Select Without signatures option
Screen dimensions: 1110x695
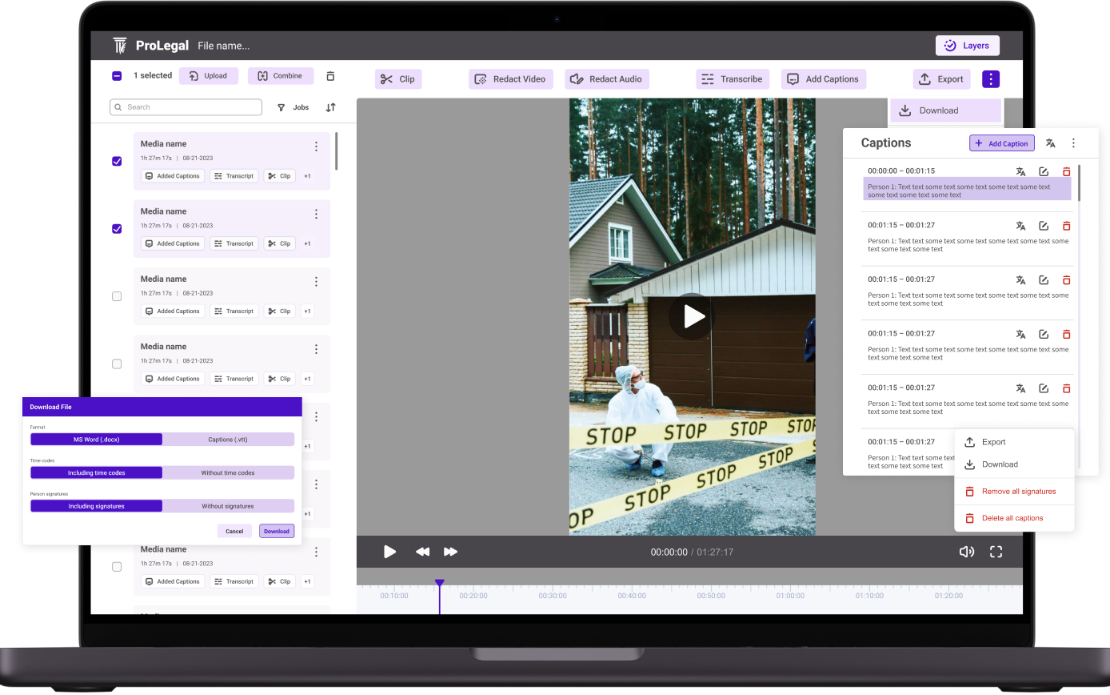coord(228,506)
